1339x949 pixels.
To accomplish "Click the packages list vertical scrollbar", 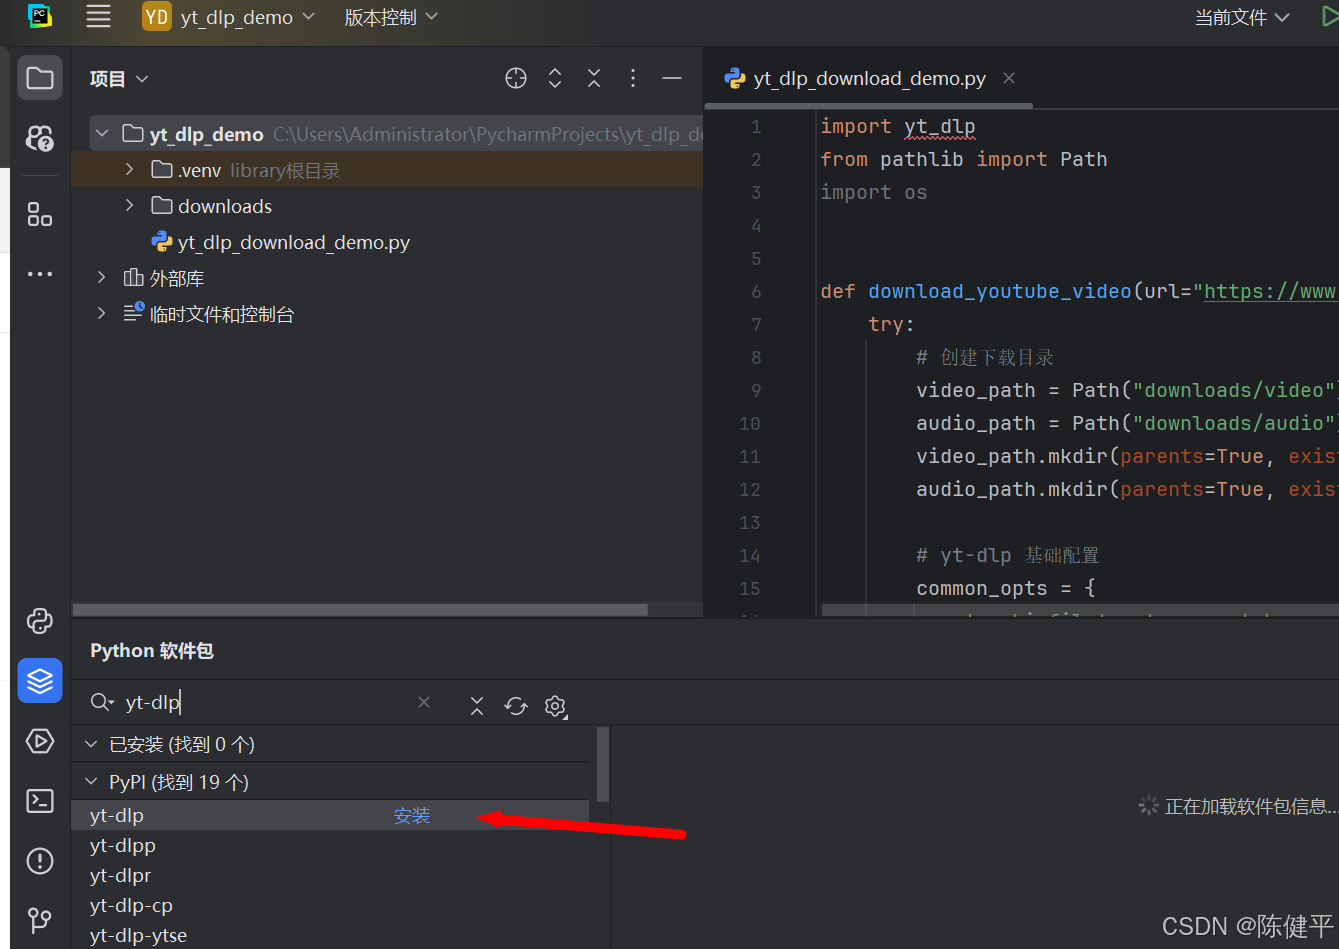I will pos(602,764).
